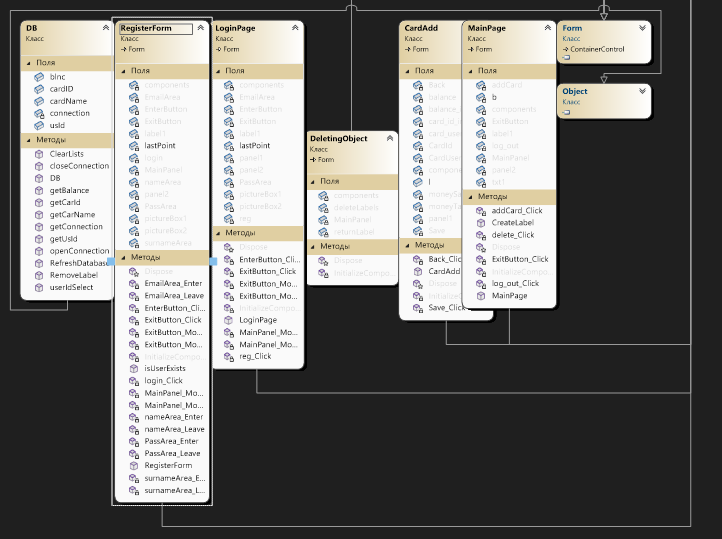Select the RegisterForm constructor icon

134,466
